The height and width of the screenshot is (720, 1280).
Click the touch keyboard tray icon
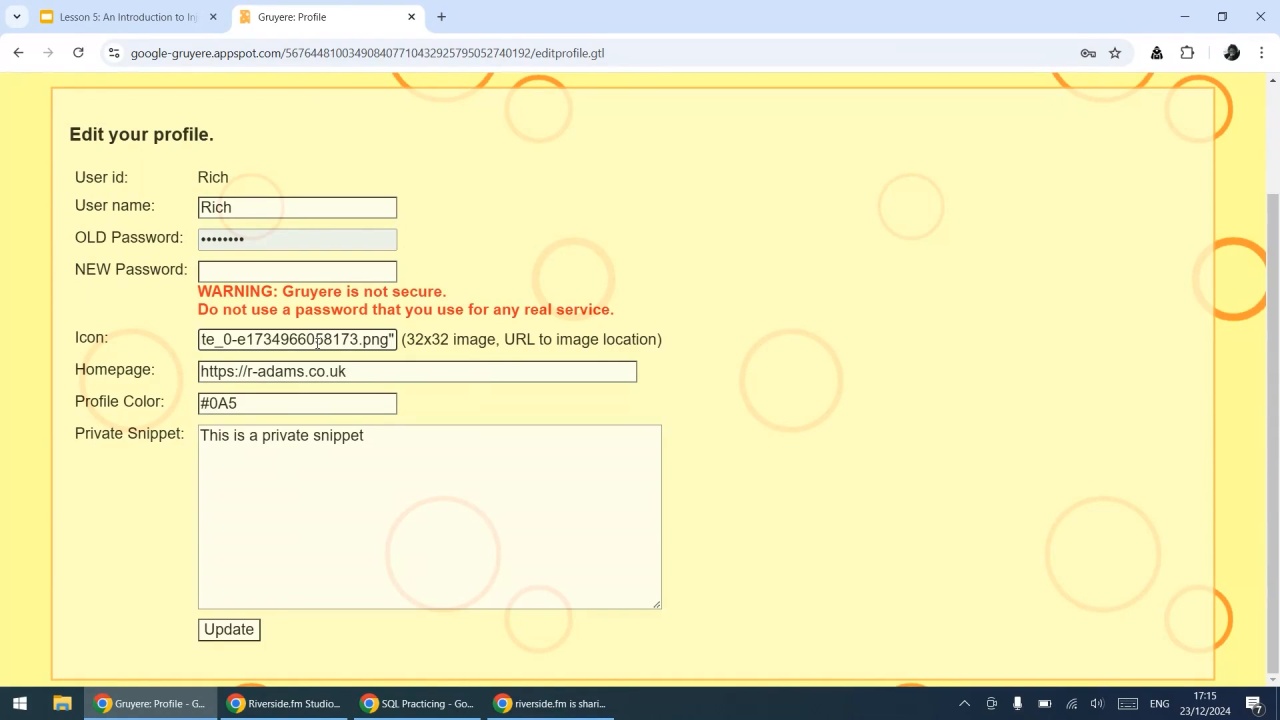[1128, 703]
